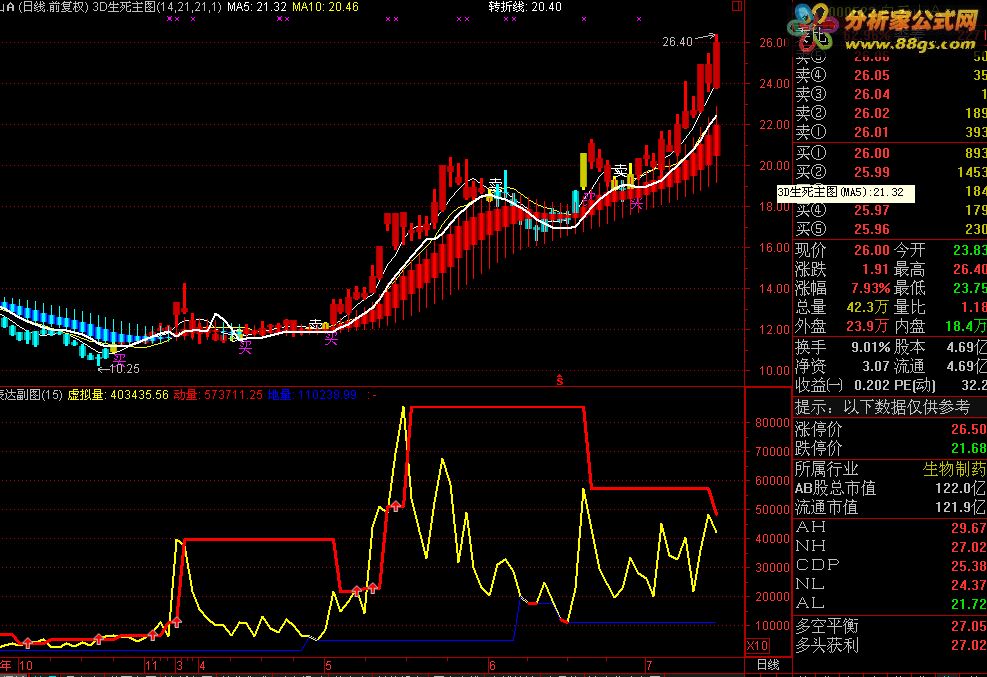Screen dimensions: 987x677
Task: Click the 换手 9.01% value
Action: pyautogui.click(x=871, y=347)
